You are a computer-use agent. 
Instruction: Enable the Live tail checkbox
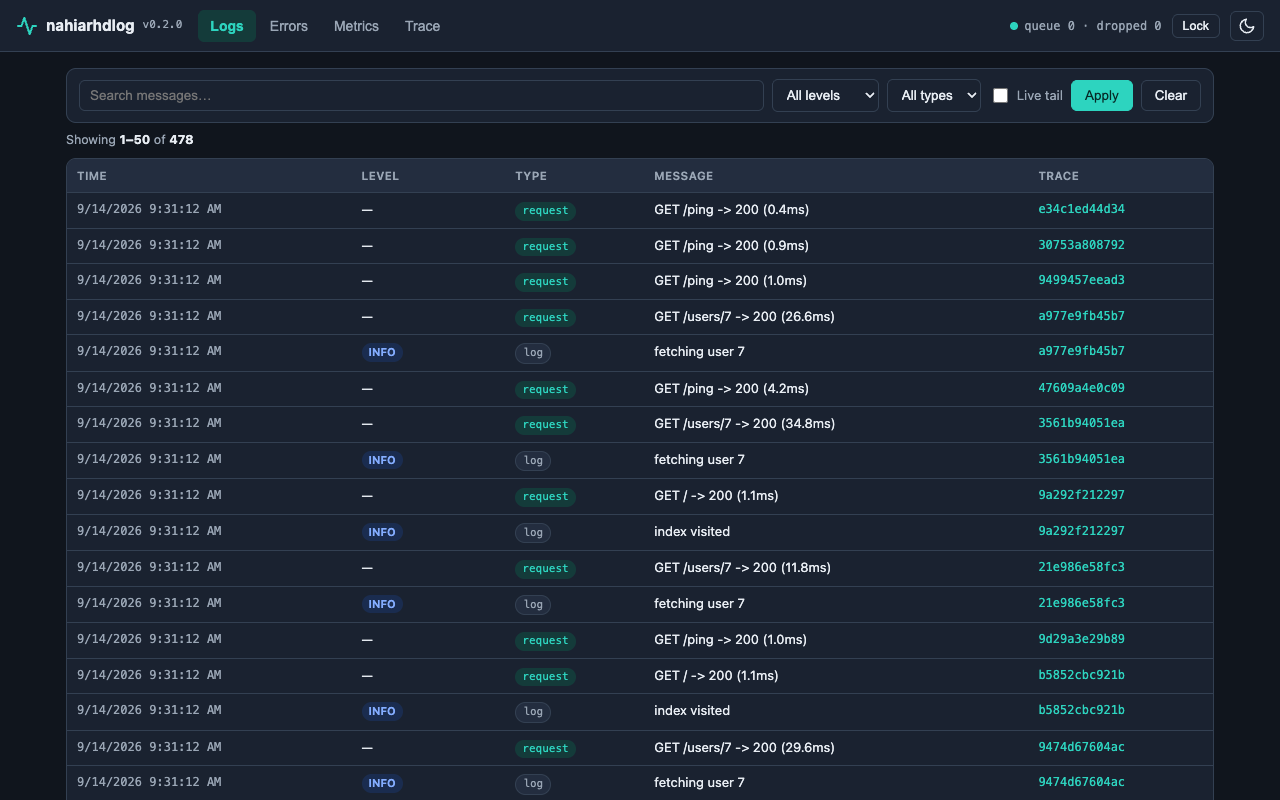[1000, 96]
